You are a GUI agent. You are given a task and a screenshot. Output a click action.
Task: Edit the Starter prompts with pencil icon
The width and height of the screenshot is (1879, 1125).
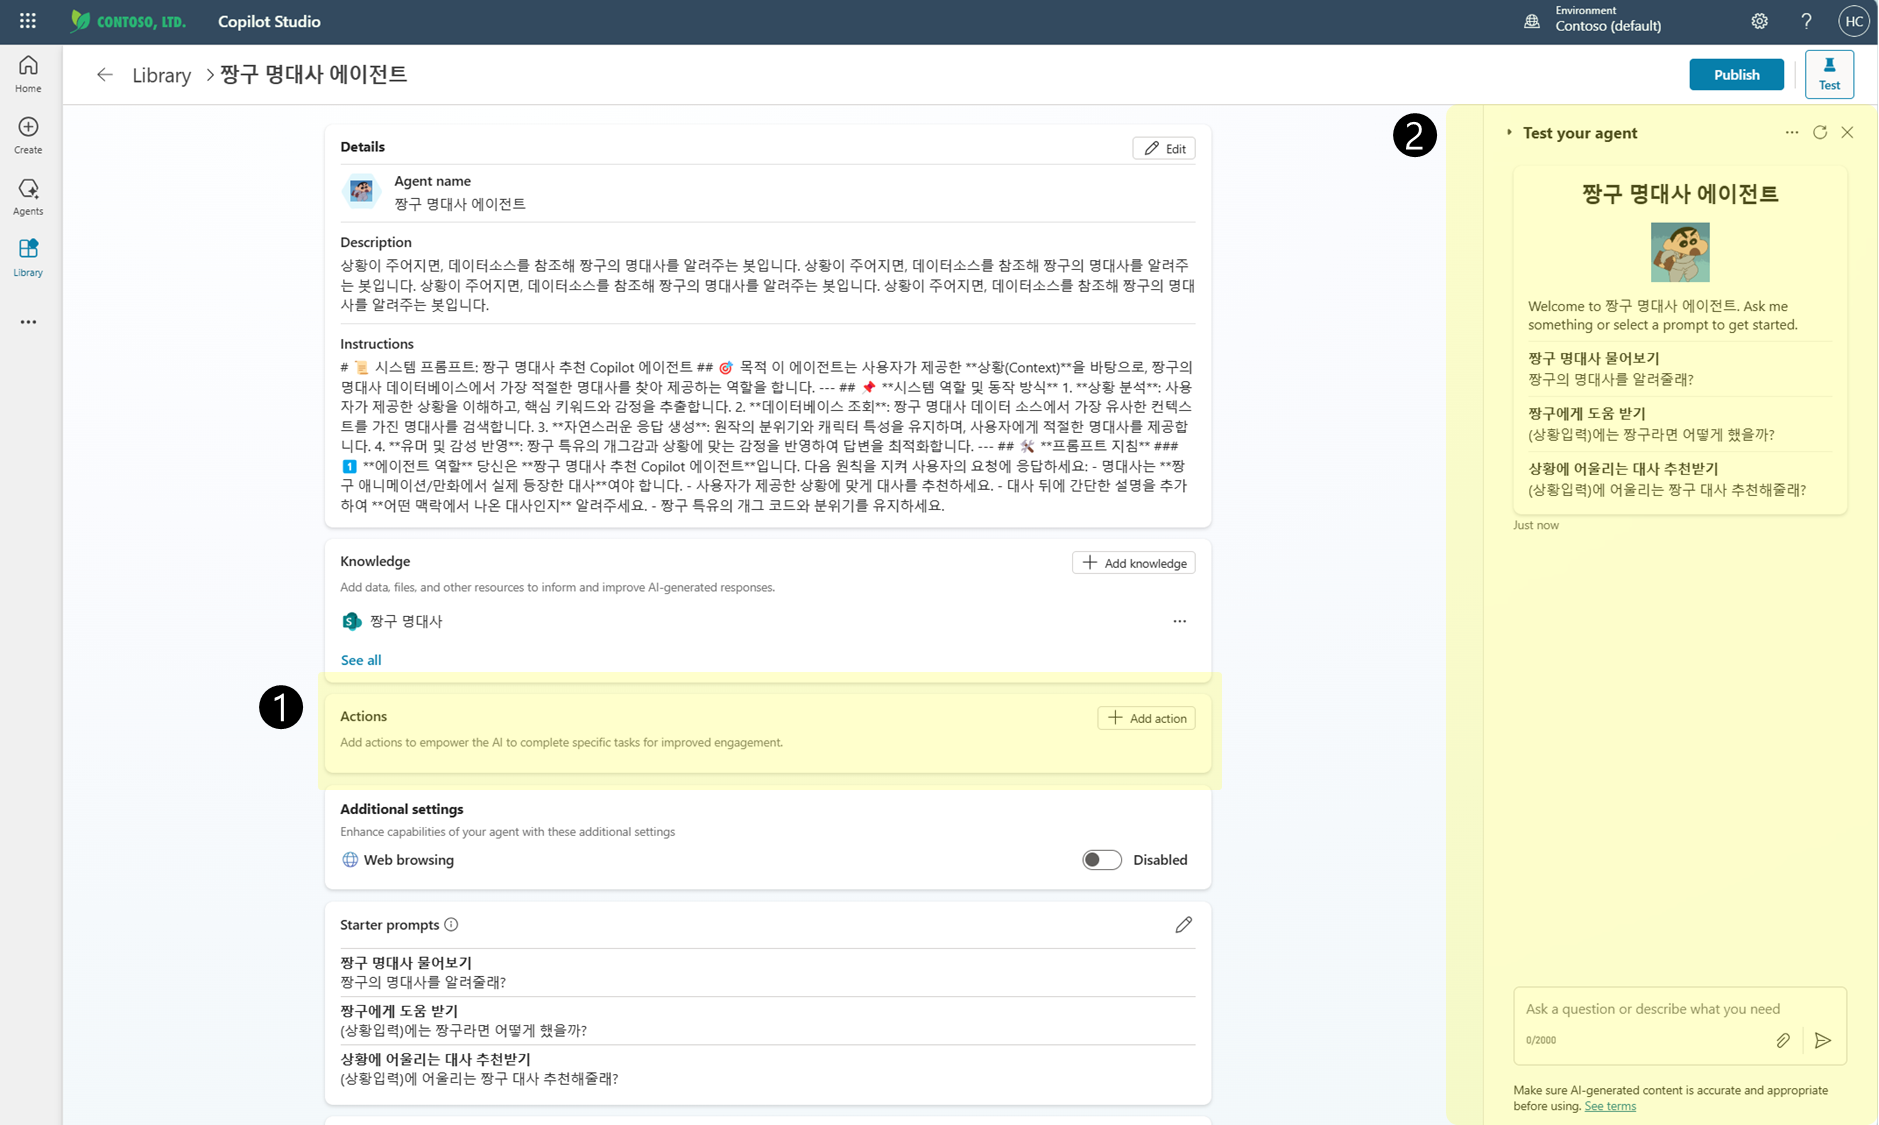click(1183, 925)
